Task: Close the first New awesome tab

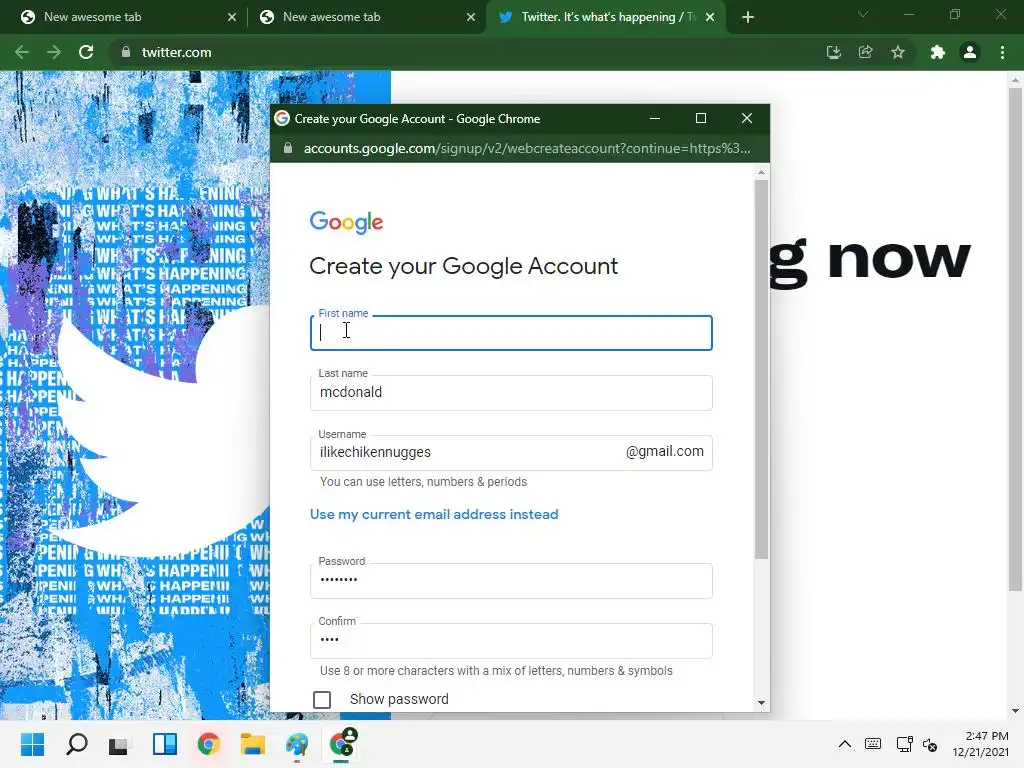Action: click(232, 17)
